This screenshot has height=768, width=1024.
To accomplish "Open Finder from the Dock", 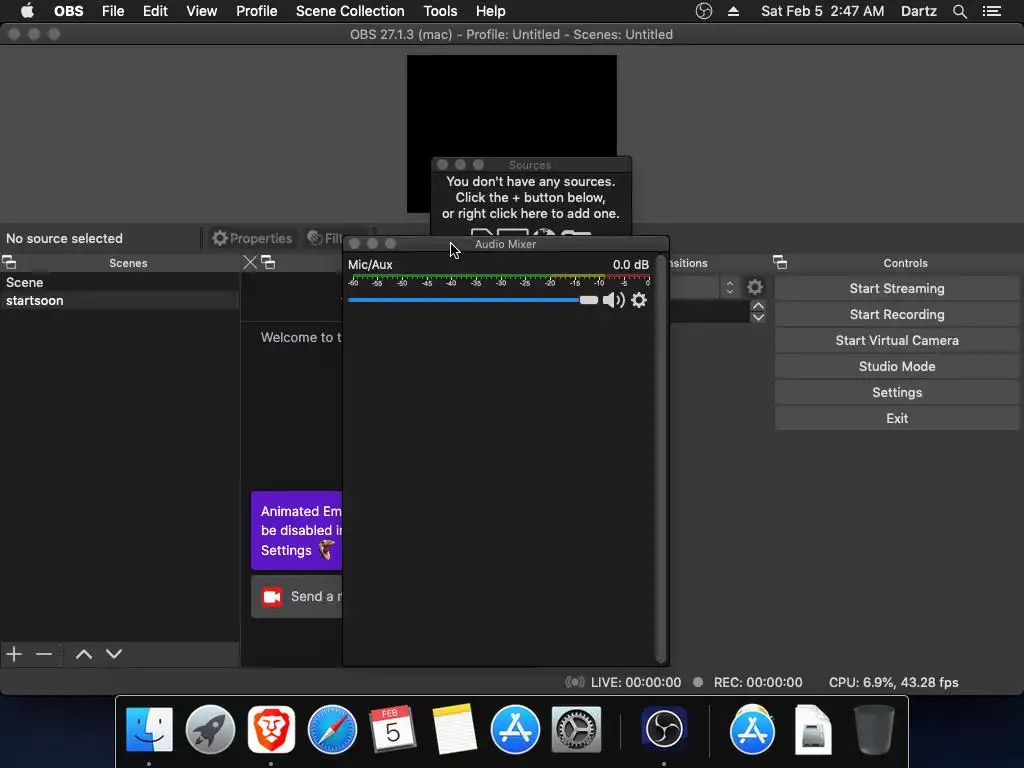I will [149, 729].
